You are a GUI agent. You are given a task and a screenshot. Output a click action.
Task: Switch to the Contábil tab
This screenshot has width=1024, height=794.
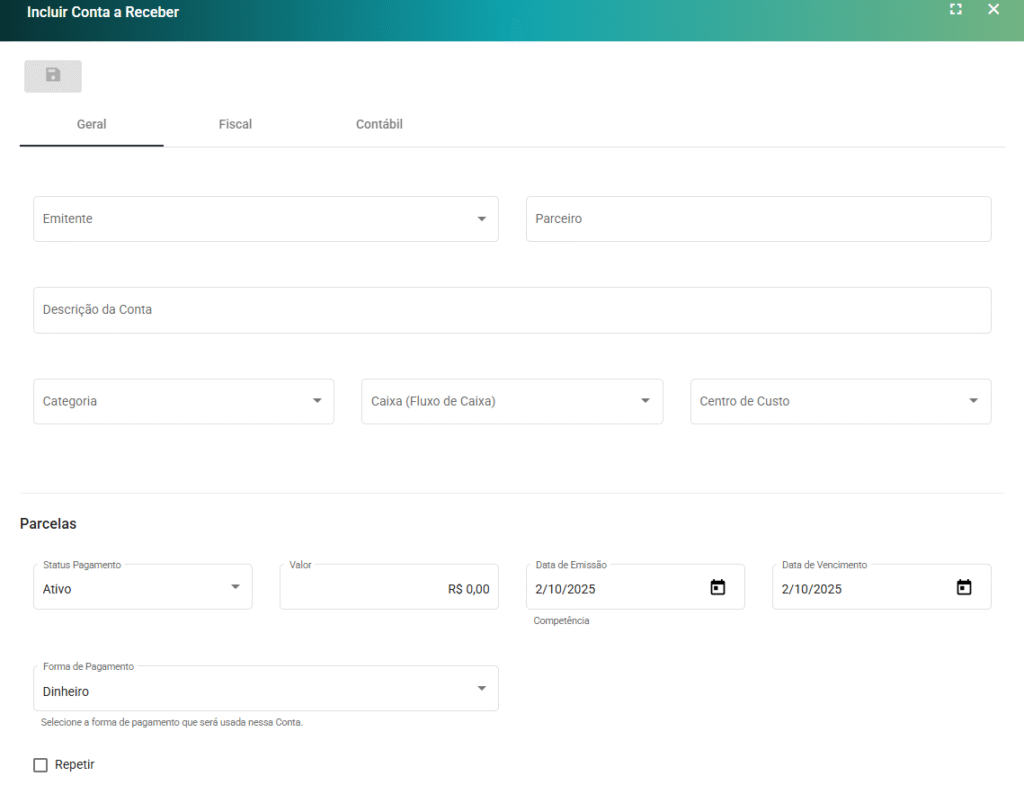point(379,125)
